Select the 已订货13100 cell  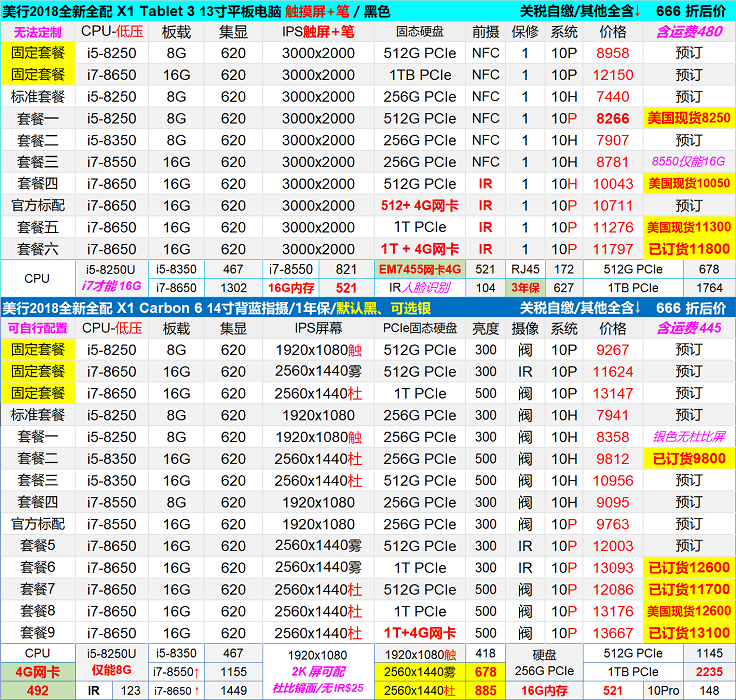point(689,633)
